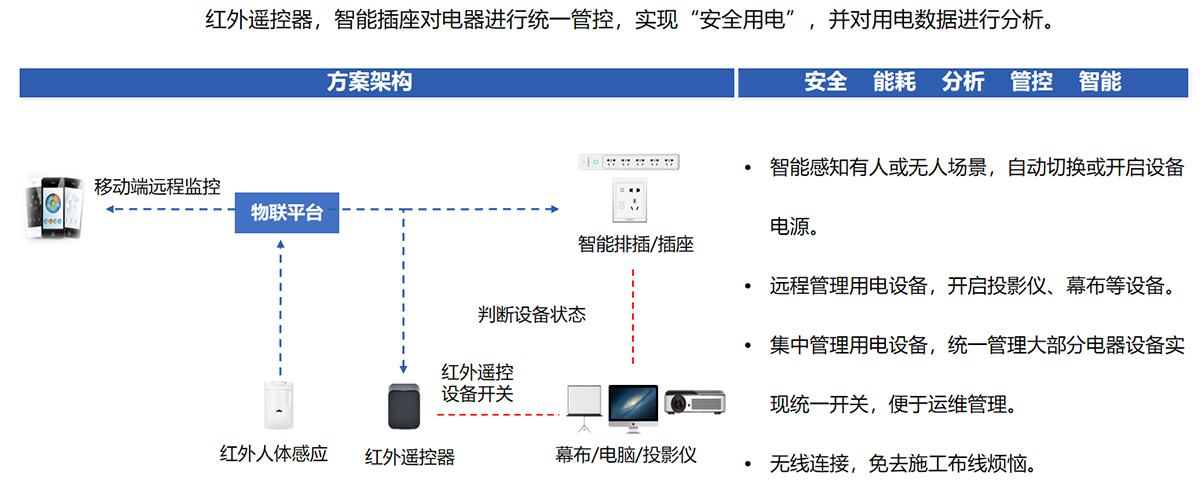
Task: Select the 红外遥控设备开关 text
Action: 478,383
